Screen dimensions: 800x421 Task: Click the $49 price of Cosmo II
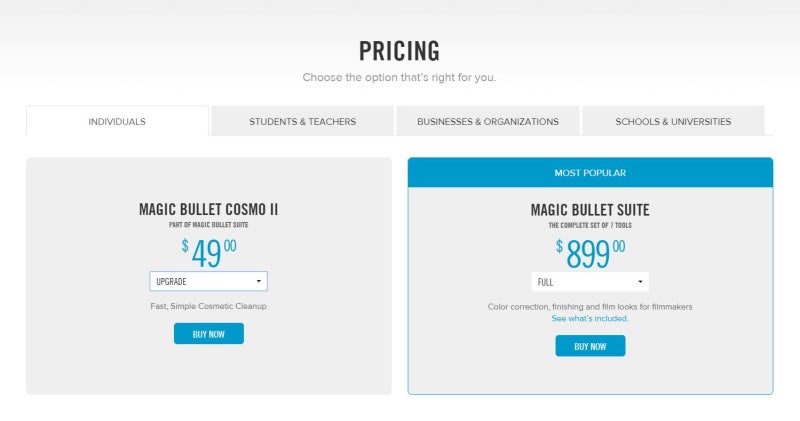pos(209,253)
